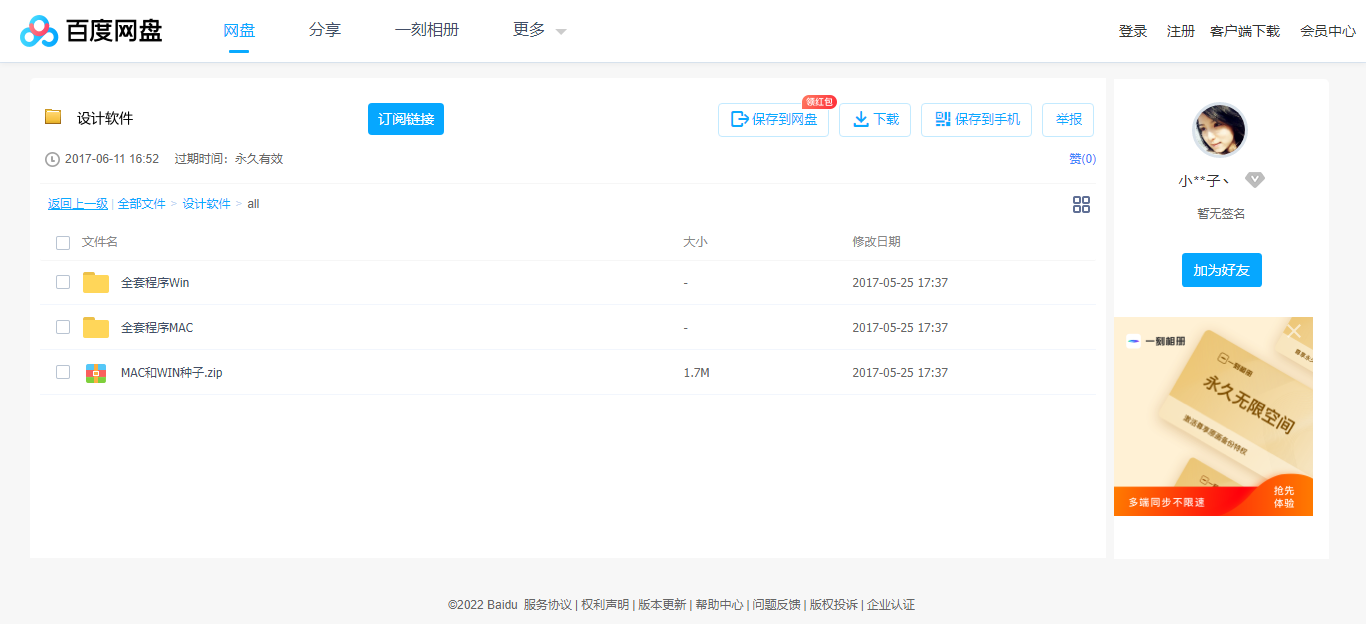Click the MAC和WIN种子.zip archive icon
The width and height of the screenshot is (1366, 624).
click(x=95, y=372)
